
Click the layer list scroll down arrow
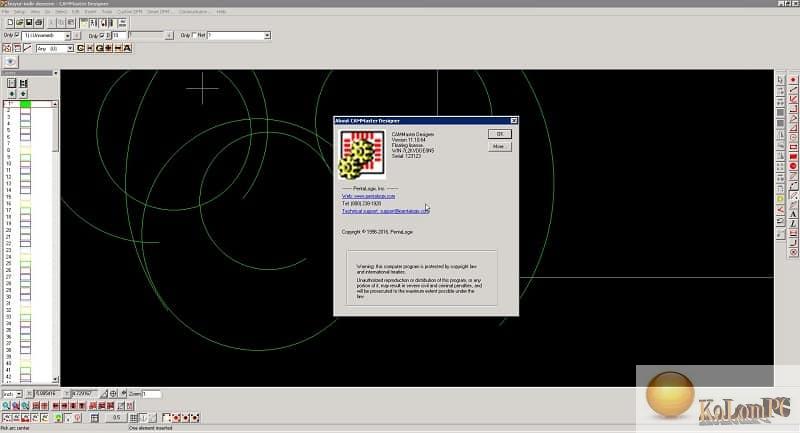(55, 379)
